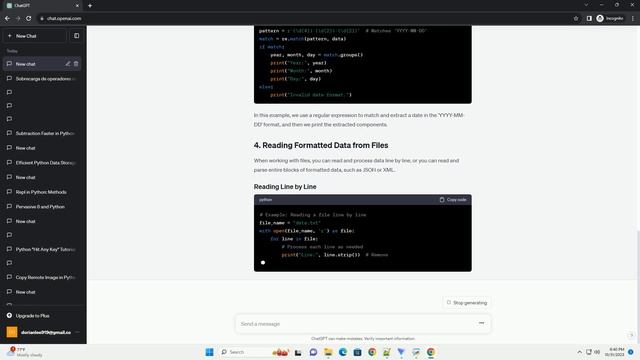Click the orange user avatar
The image size is (640, 360).
(12, 332)
